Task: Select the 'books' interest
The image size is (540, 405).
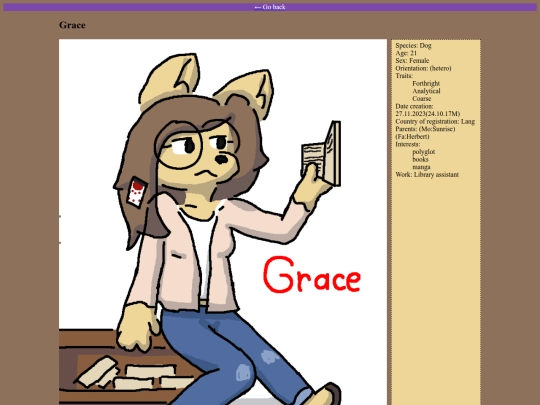Action: point(420,159)
